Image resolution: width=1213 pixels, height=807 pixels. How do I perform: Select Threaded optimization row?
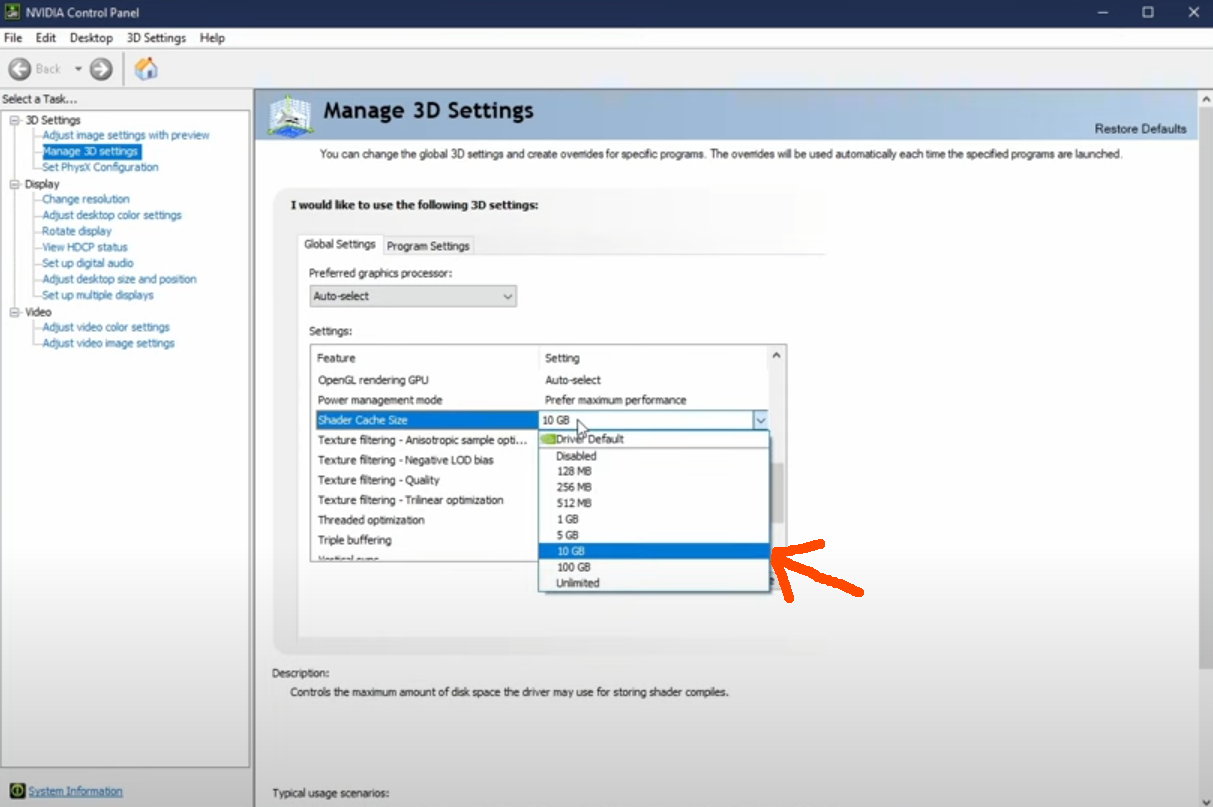[426, 520]
